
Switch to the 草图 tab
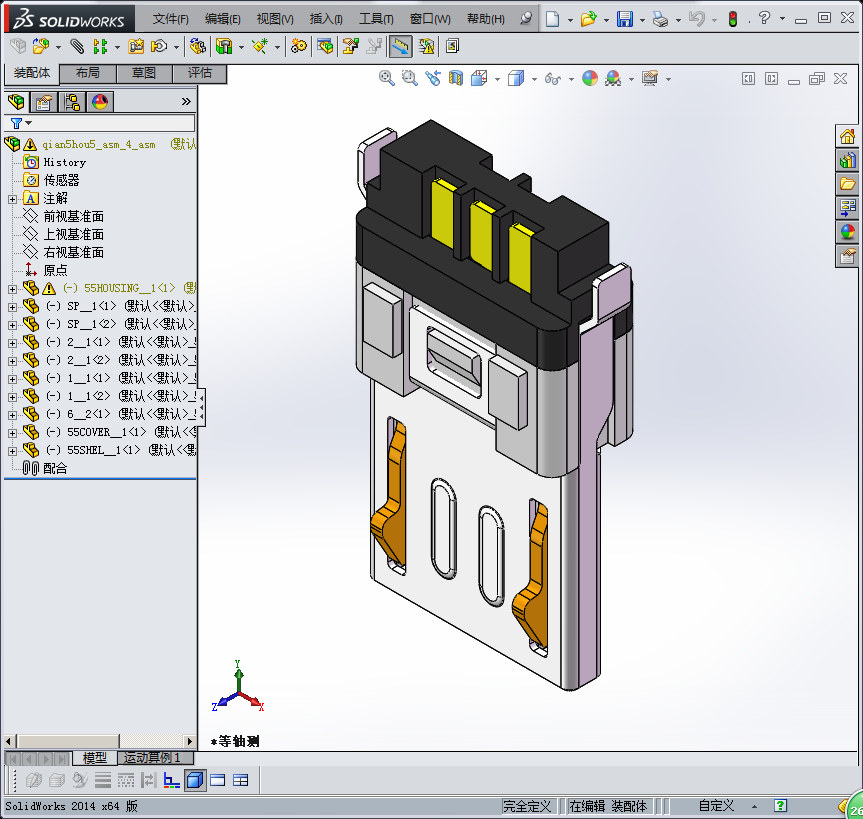click(x=144, y=73)
